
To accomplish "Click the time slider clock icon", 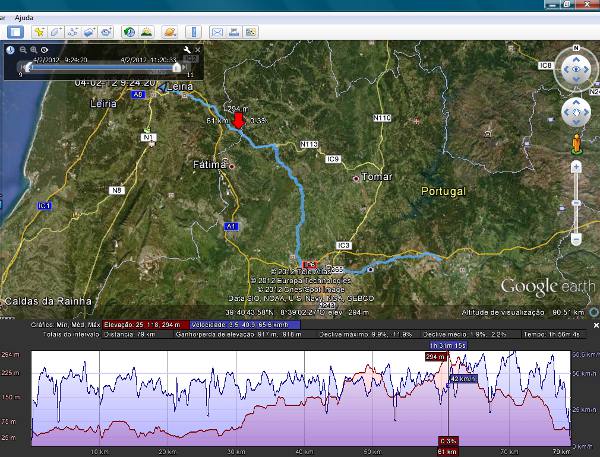I will point(10,50).
